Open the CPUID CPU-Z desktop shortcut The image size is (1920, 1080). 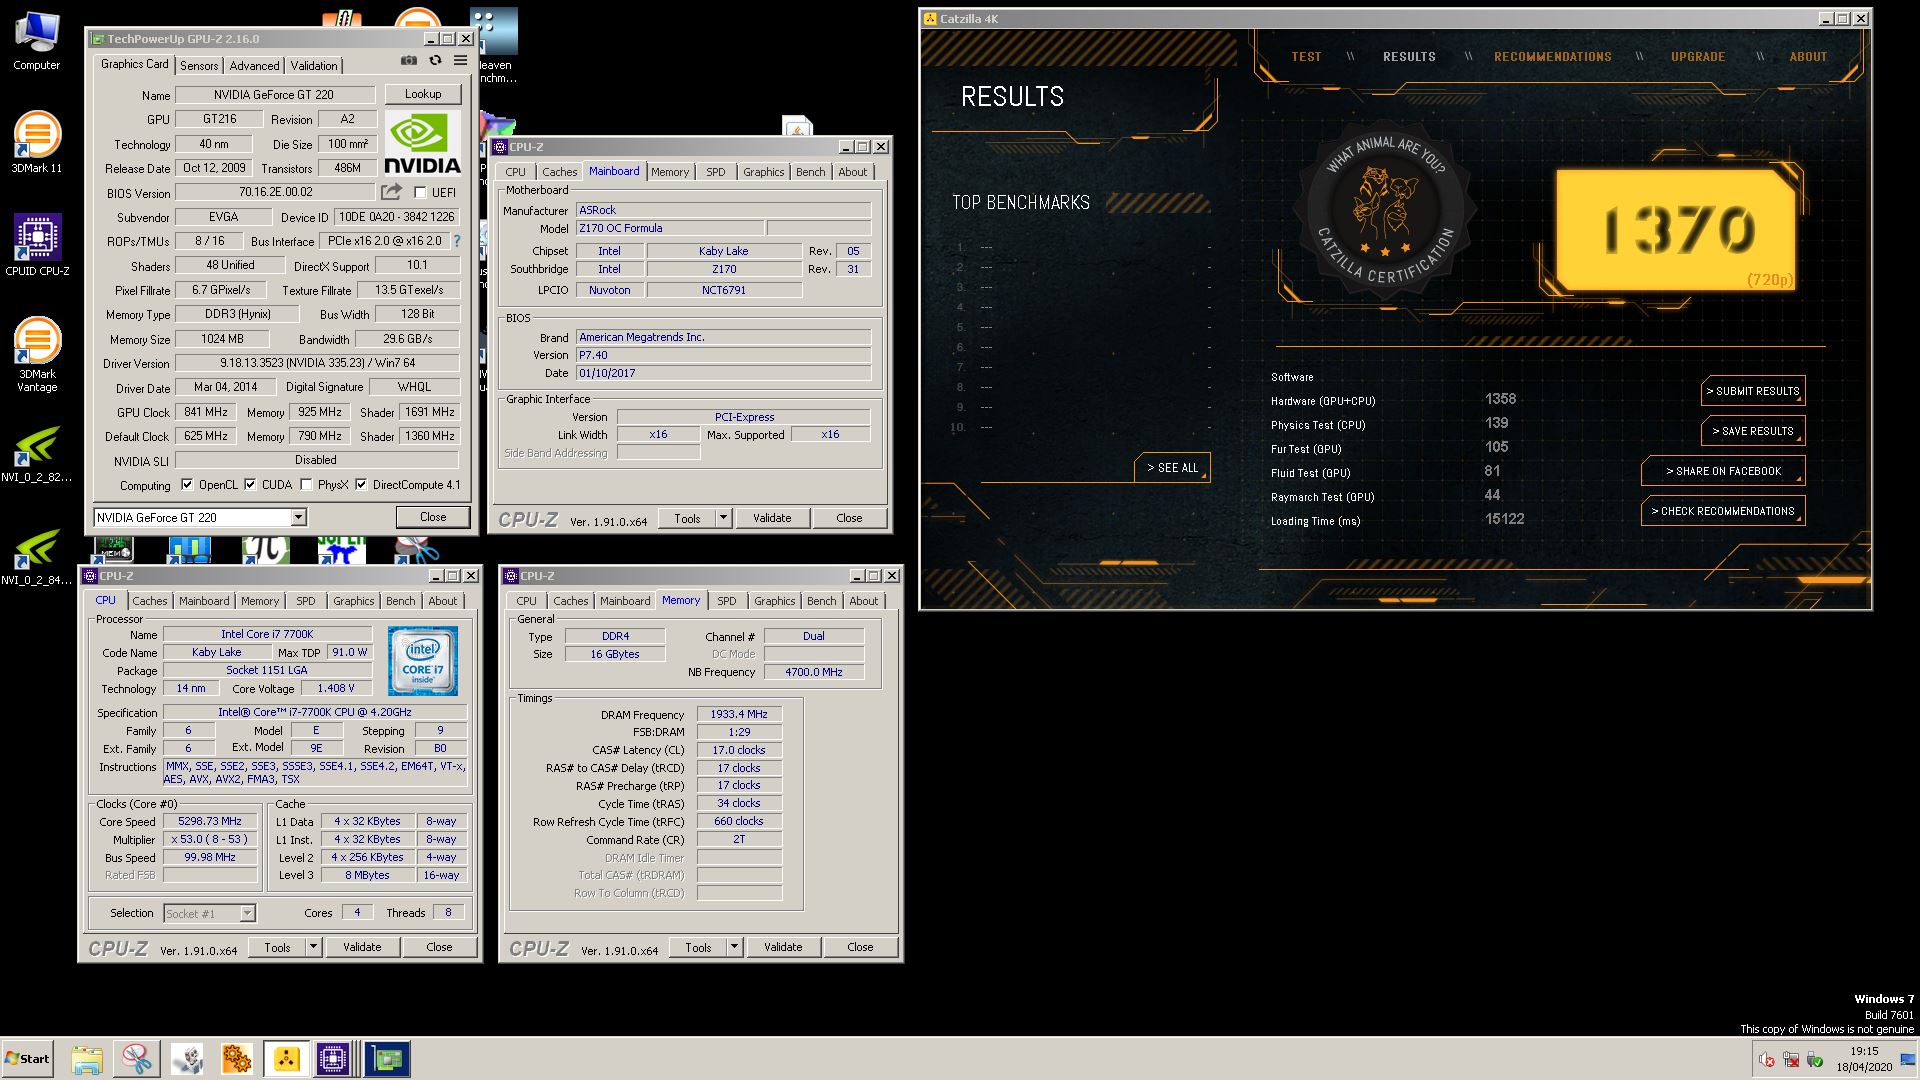tap(37, 245)
